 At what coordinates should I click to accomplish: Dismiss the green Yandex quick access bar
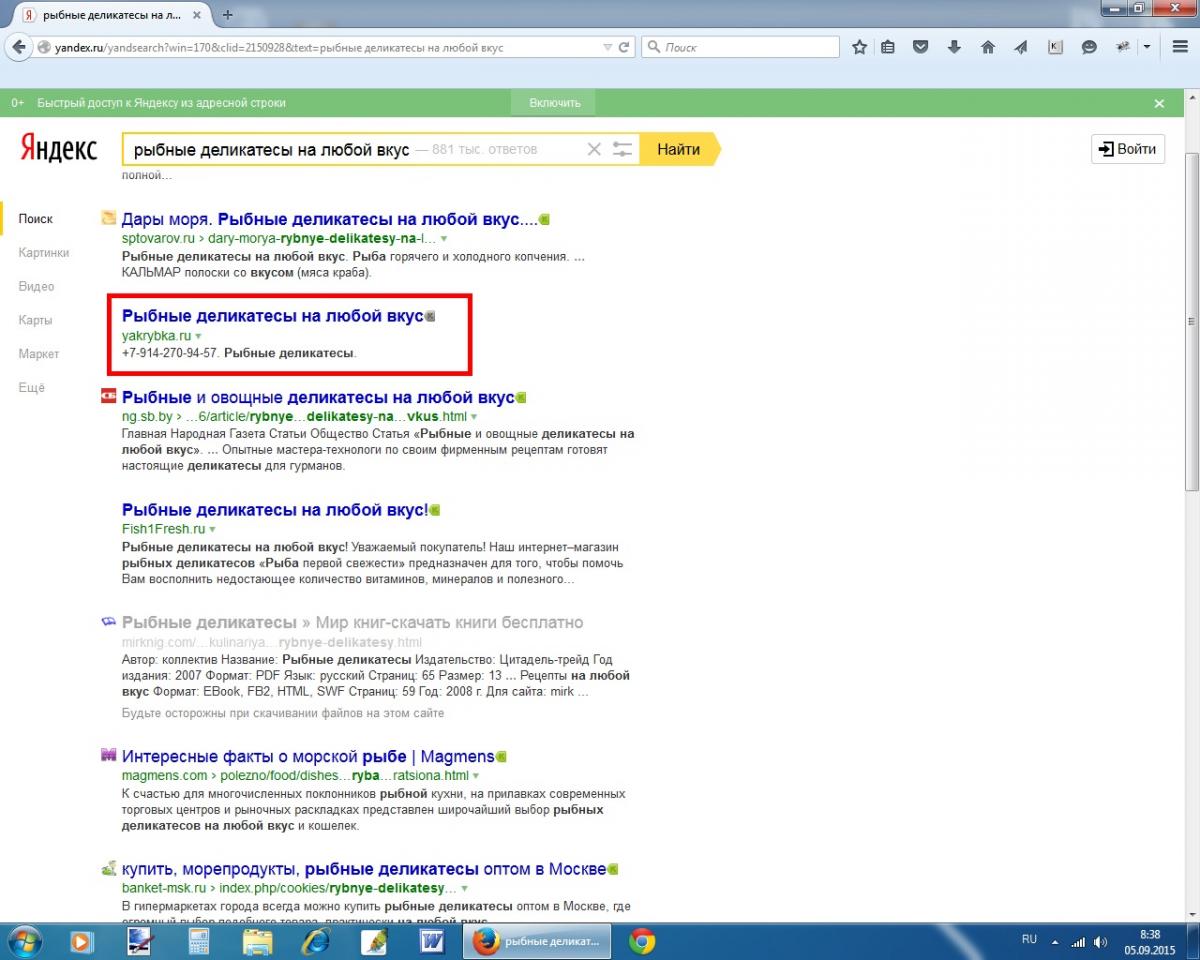click(1159, 103)
